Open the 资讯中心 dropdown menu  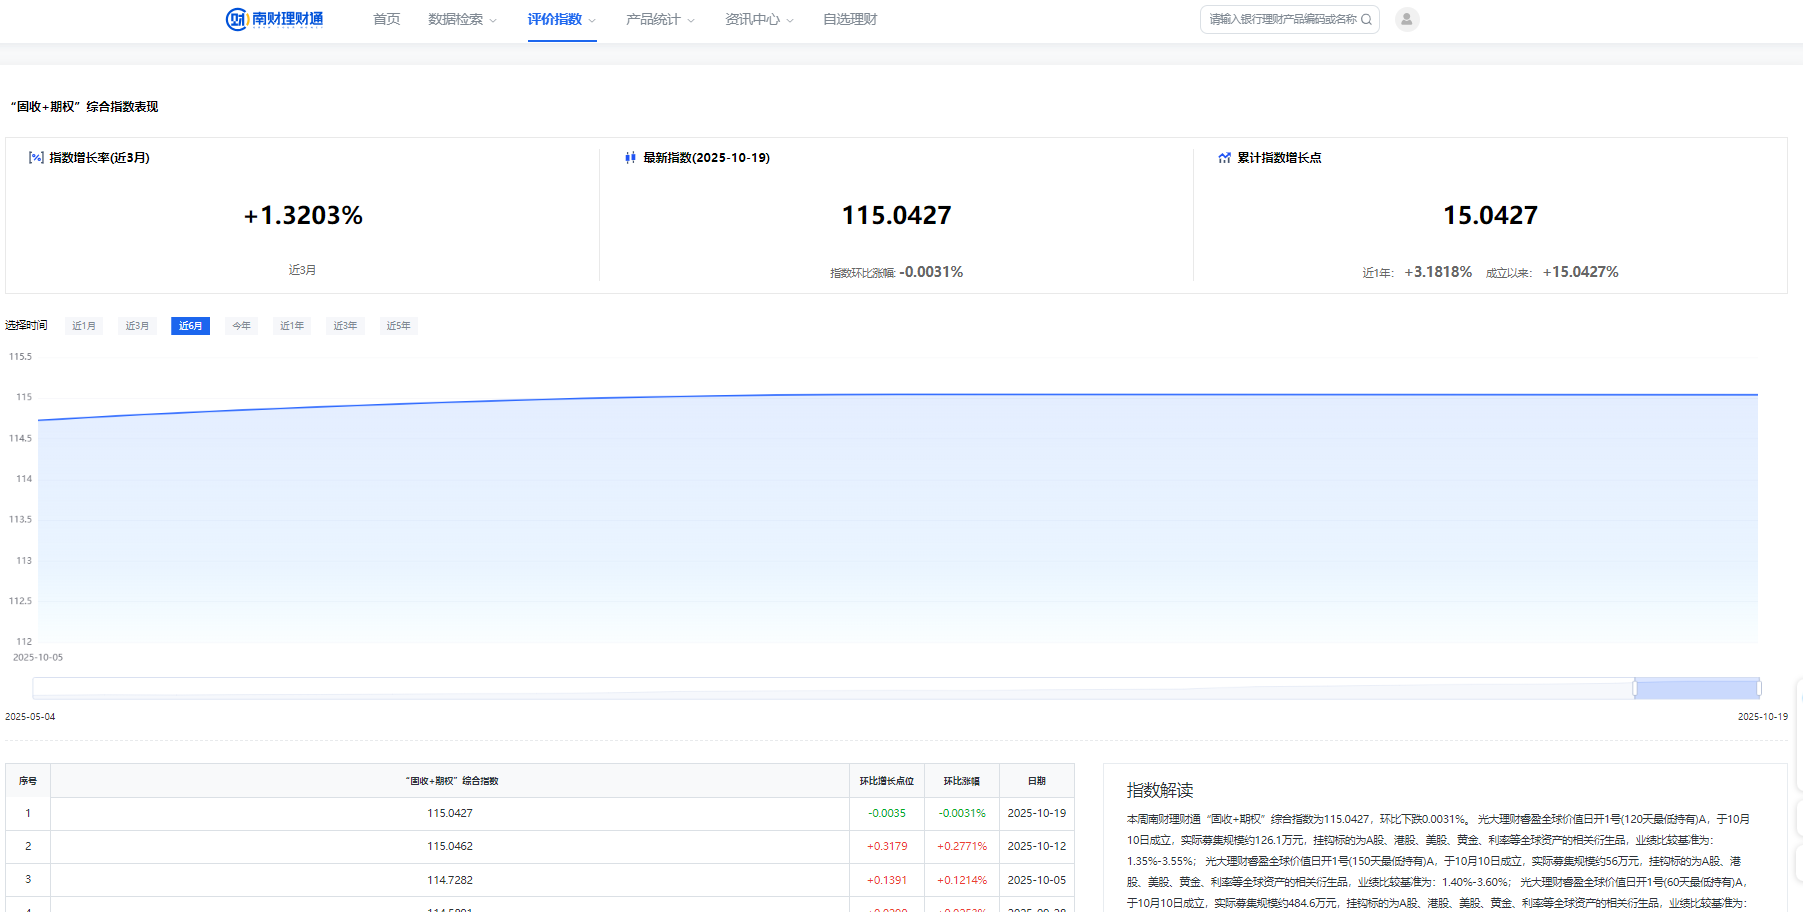tap(759, 19)
